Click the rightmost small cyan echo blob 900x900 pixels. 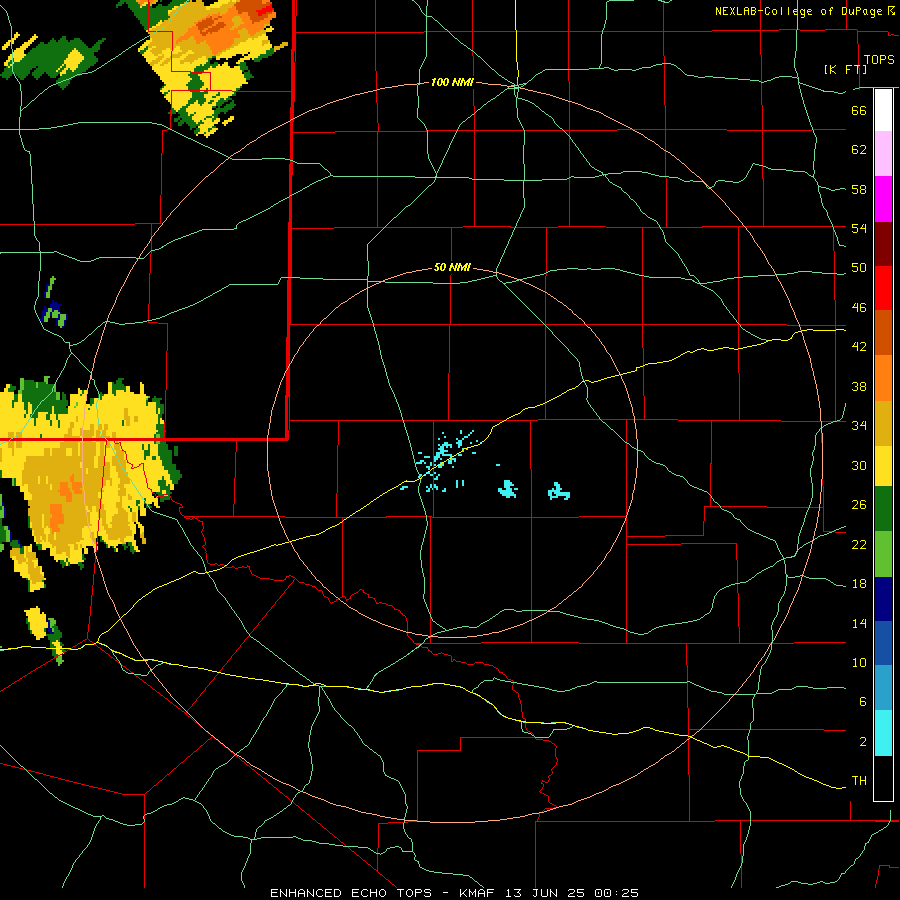[x=558, y=491]
